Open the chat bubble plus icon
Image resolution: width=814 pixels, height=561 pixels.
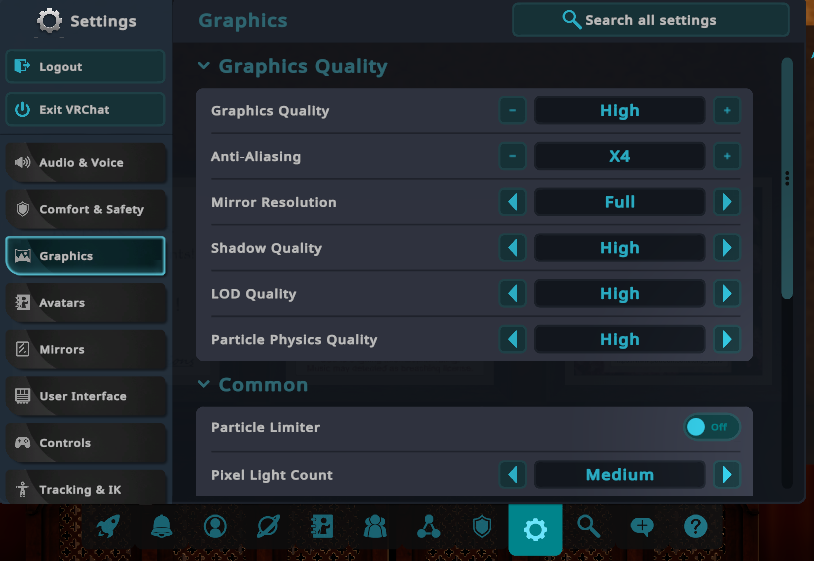pyautogui.click(x=642, y=527)
